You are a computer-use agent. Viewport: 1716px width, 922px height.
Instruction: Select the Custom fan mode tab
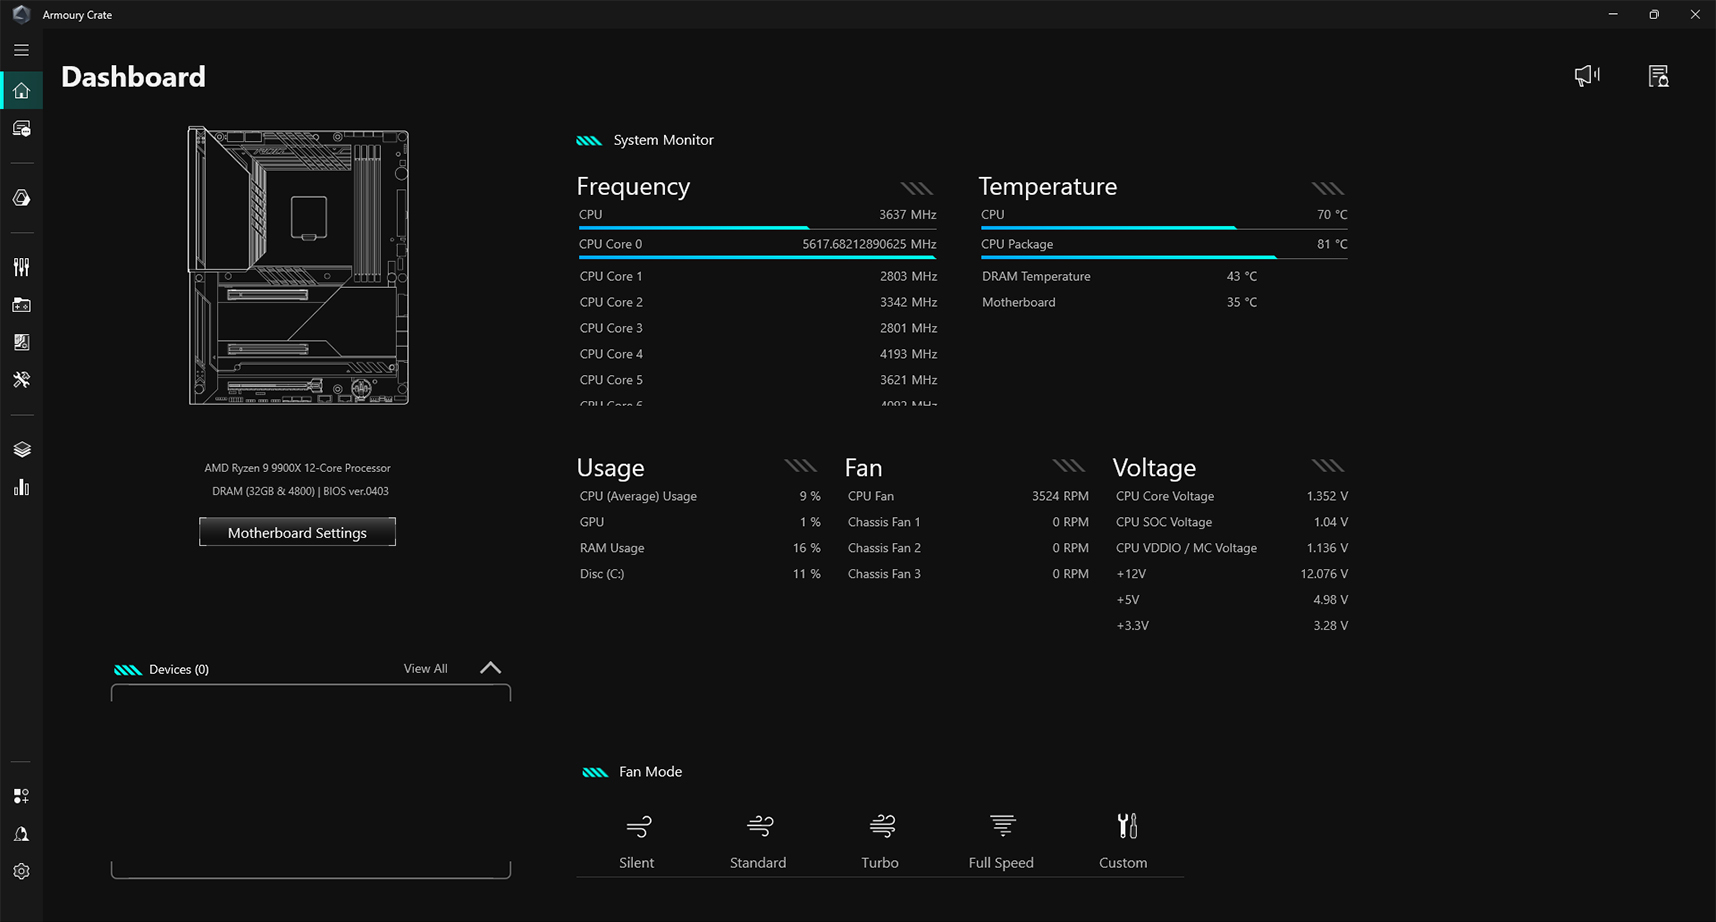pyautogui.click(x=1123, y=840)
